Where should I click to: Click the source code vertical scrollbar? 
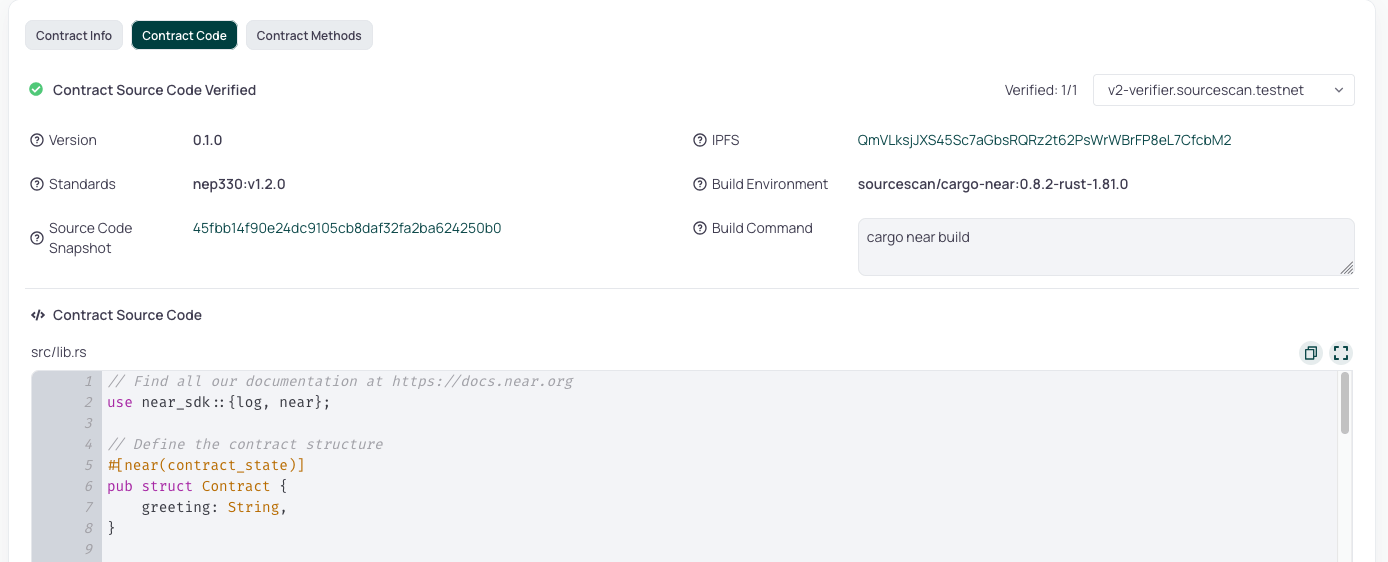[1345, 404]
